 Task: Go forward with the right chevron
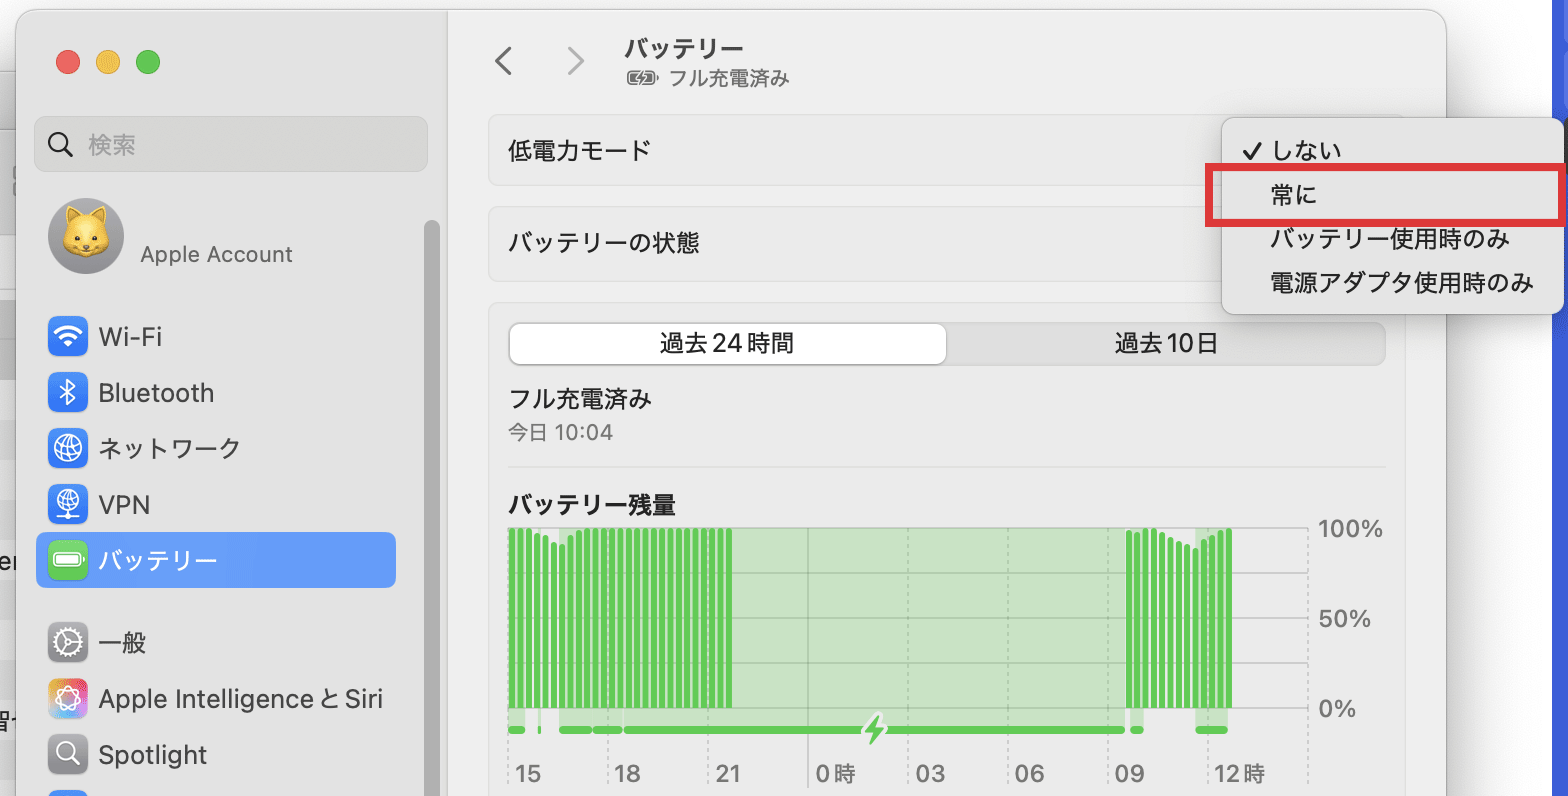point(576,61)
